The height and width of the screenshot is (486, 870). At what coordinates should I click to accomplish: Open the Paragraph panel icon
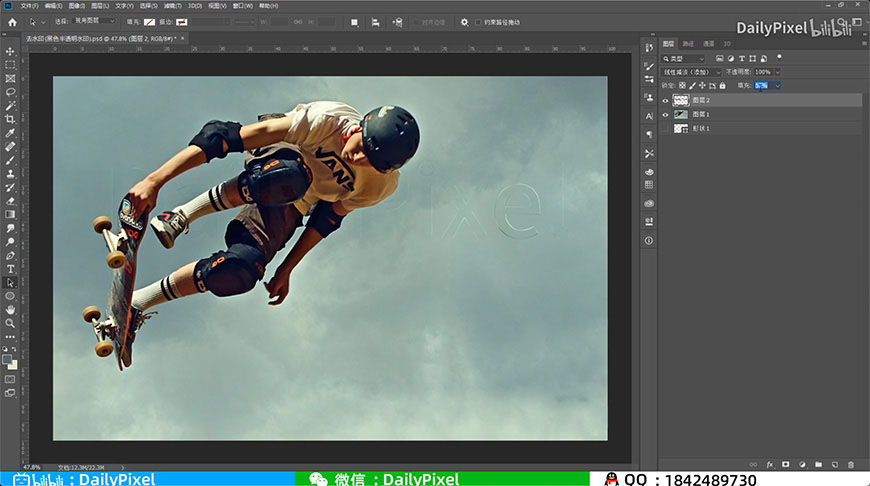(x=649, y=134)
